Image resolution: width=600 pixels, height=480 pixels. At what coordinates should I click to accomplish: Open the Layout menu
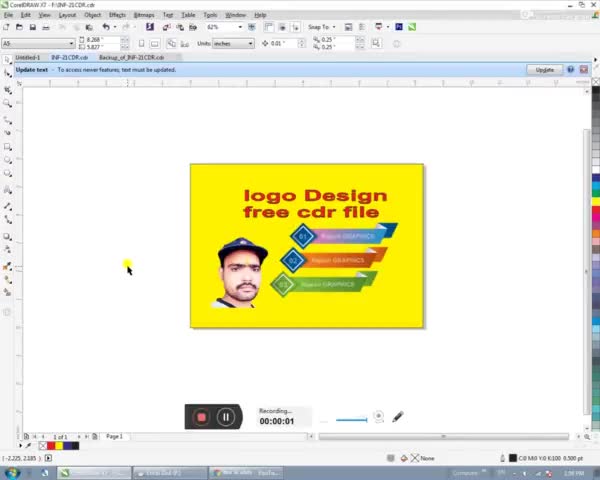pyautogui.click(x=67, y=15)
